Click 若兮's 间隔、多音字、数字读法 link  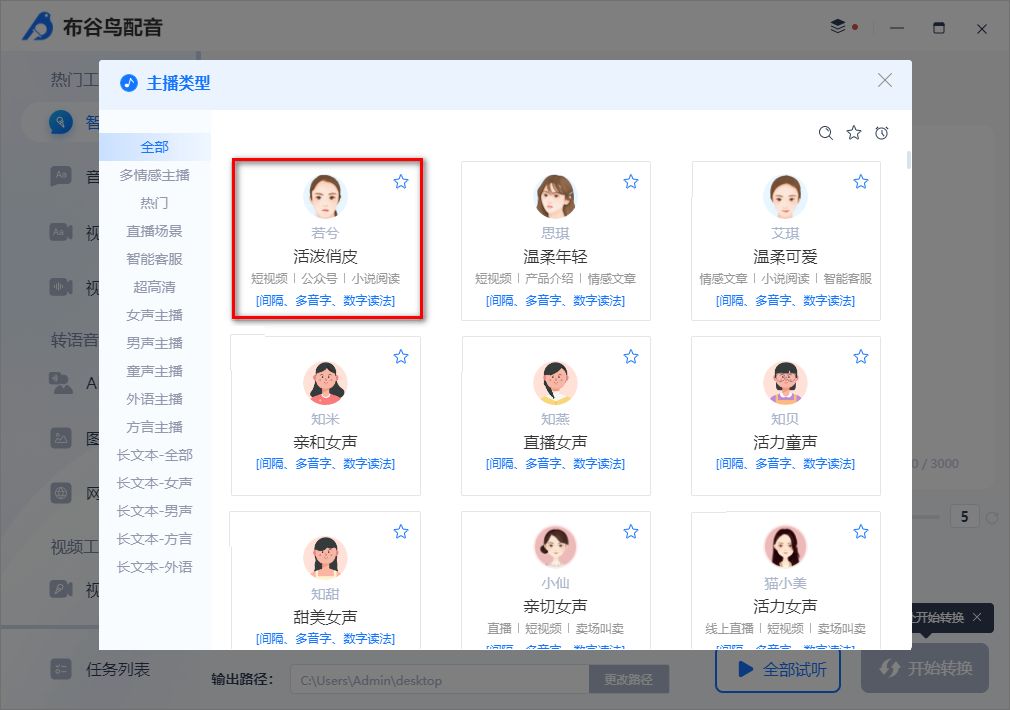(x=325, y=300)
